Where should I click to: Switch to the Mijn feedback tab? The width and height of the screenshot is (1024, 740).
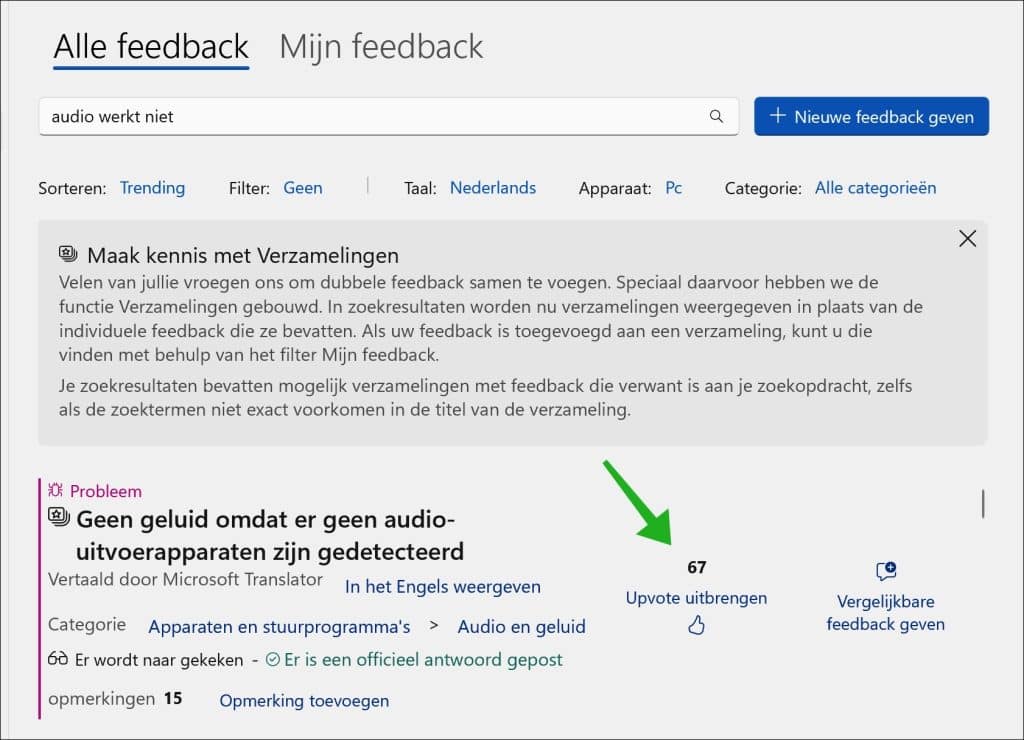tap(381, 46)
